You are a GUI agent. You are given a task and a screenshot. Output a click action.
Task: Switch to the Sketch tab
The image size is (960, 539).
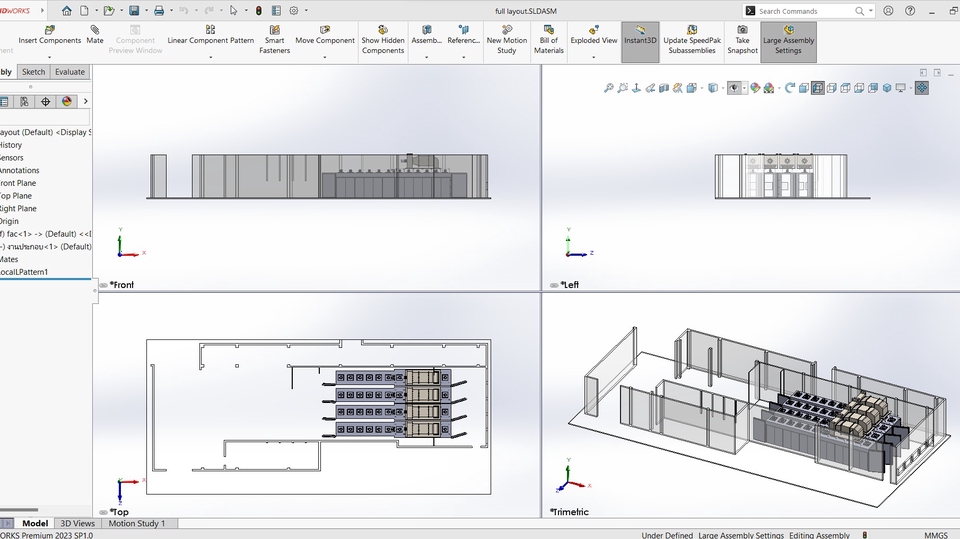click(x=33, y=72)
